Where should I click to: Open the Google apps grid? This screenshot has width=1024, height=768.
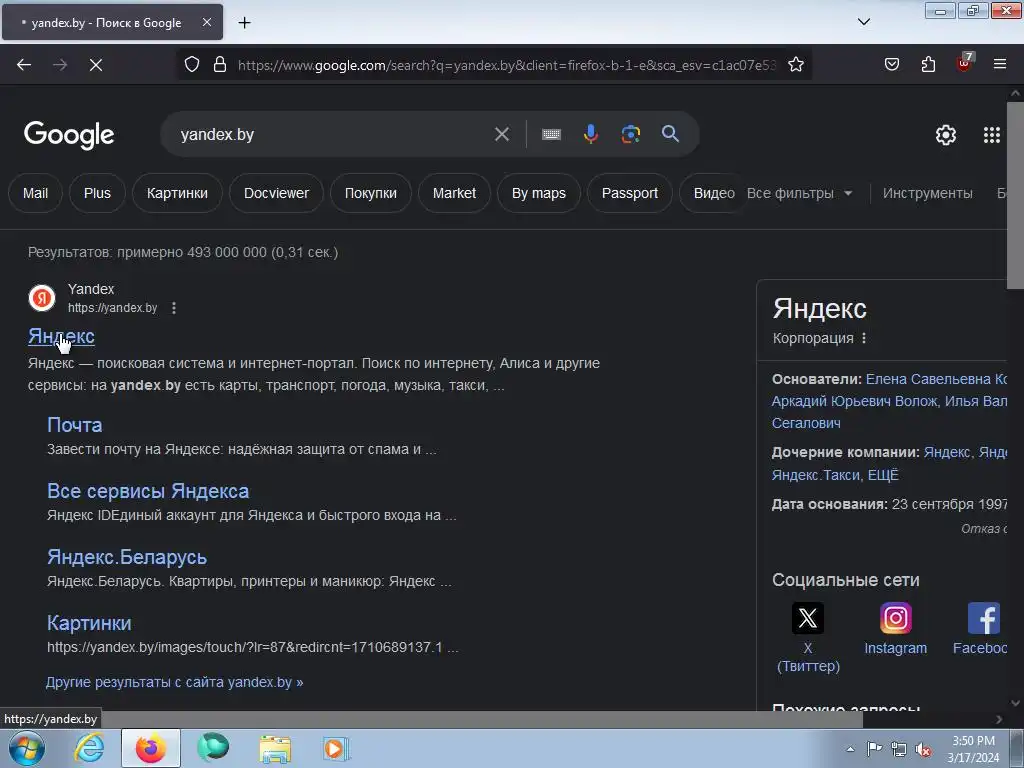tap(991, 135)
